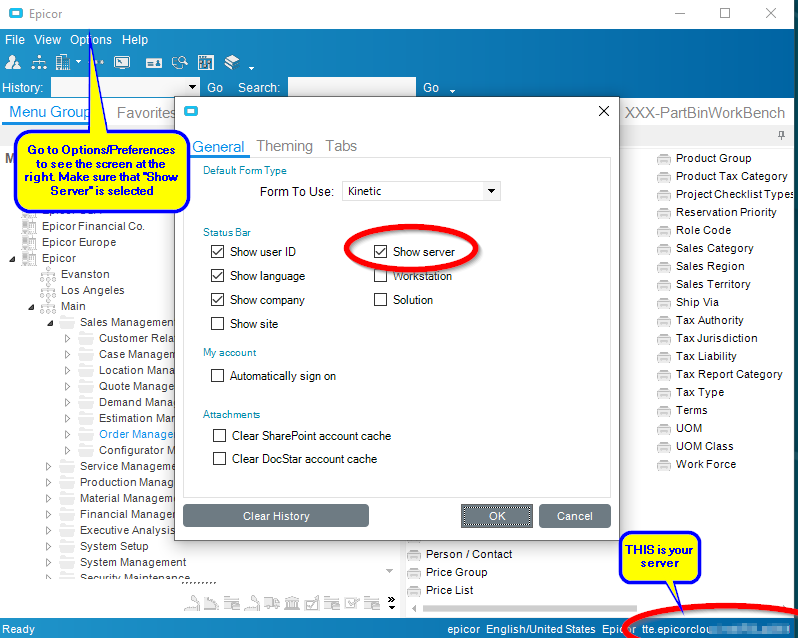Check Automatically sign on

click(x=217, y=375)
